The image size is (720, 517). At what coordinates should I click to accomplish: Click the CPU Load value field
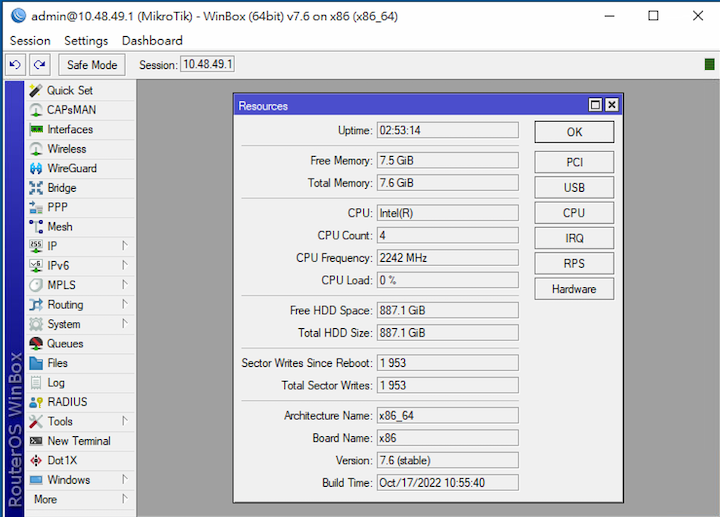pyautogui.click(x=448, y=280)
